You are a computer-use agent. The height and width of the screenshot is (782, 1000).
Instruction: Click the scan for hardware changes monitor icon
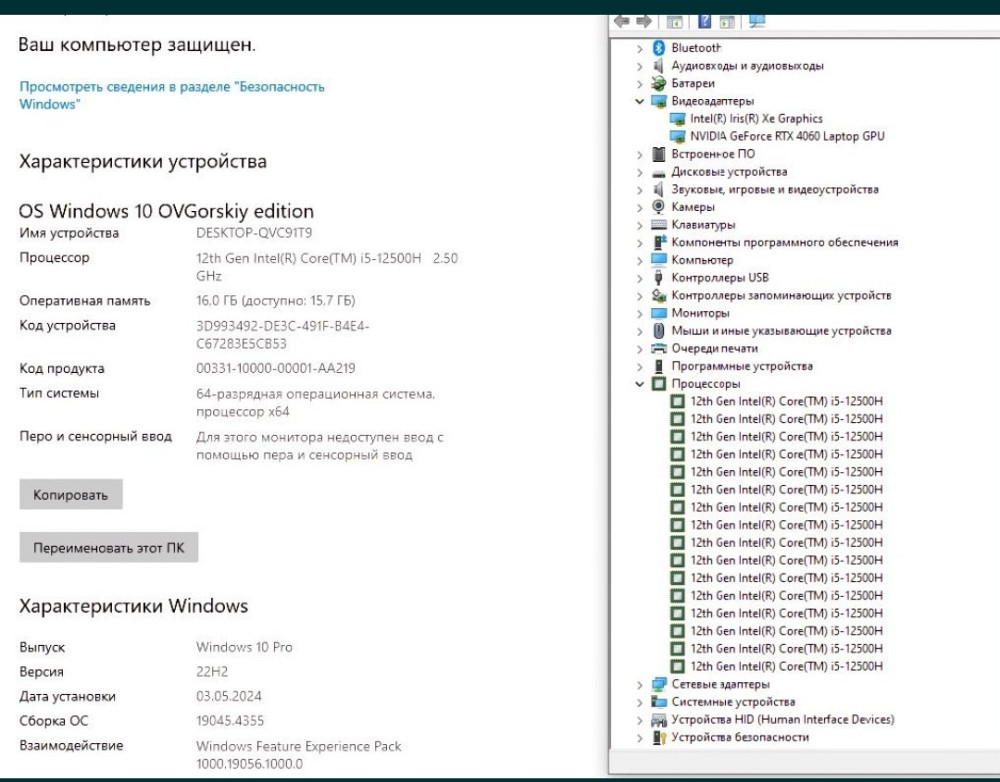click(x=756, y=21)
